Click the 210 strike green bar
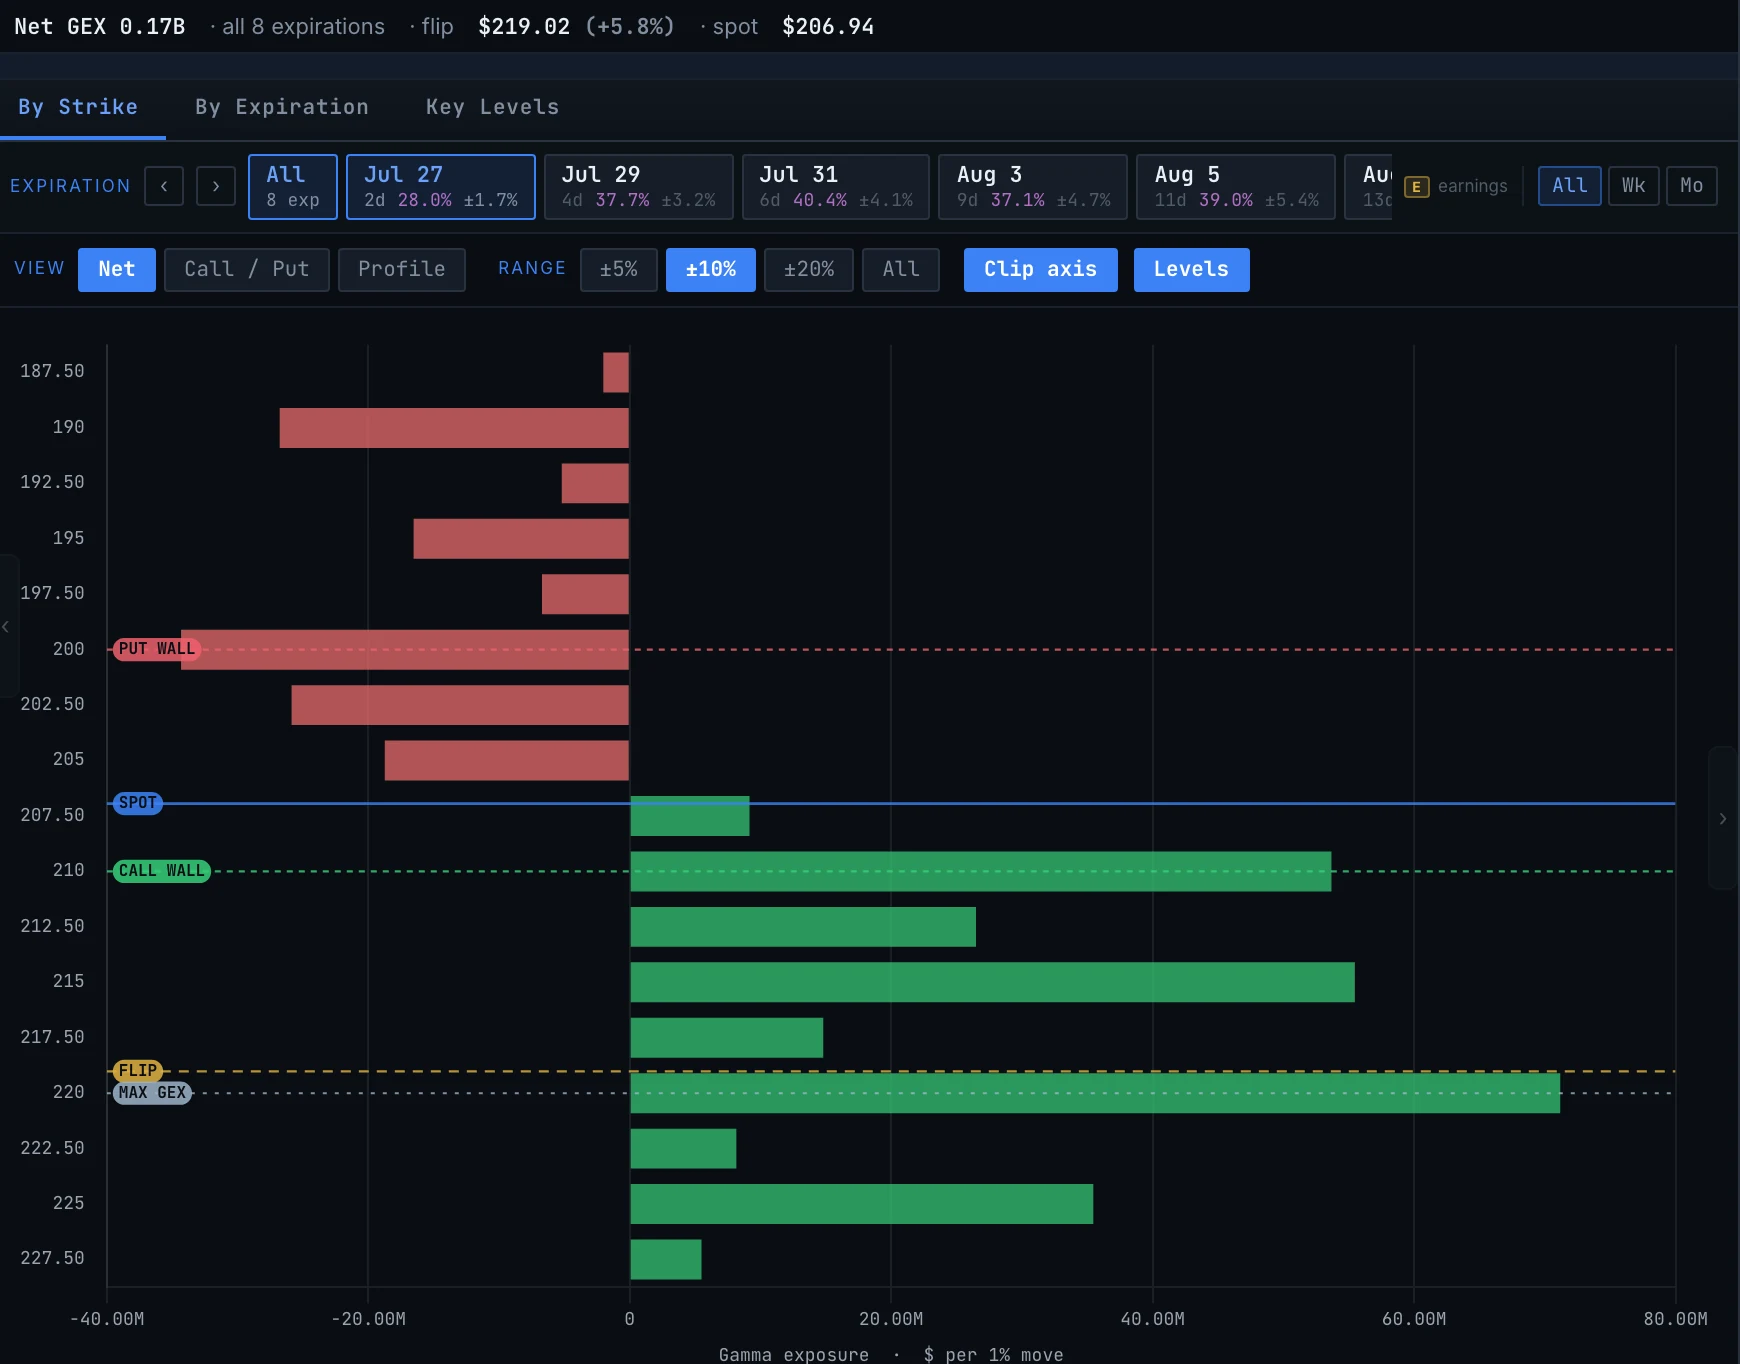Image resolution: width=1740 pixels, height=1364 pixels. click(981, 871)
